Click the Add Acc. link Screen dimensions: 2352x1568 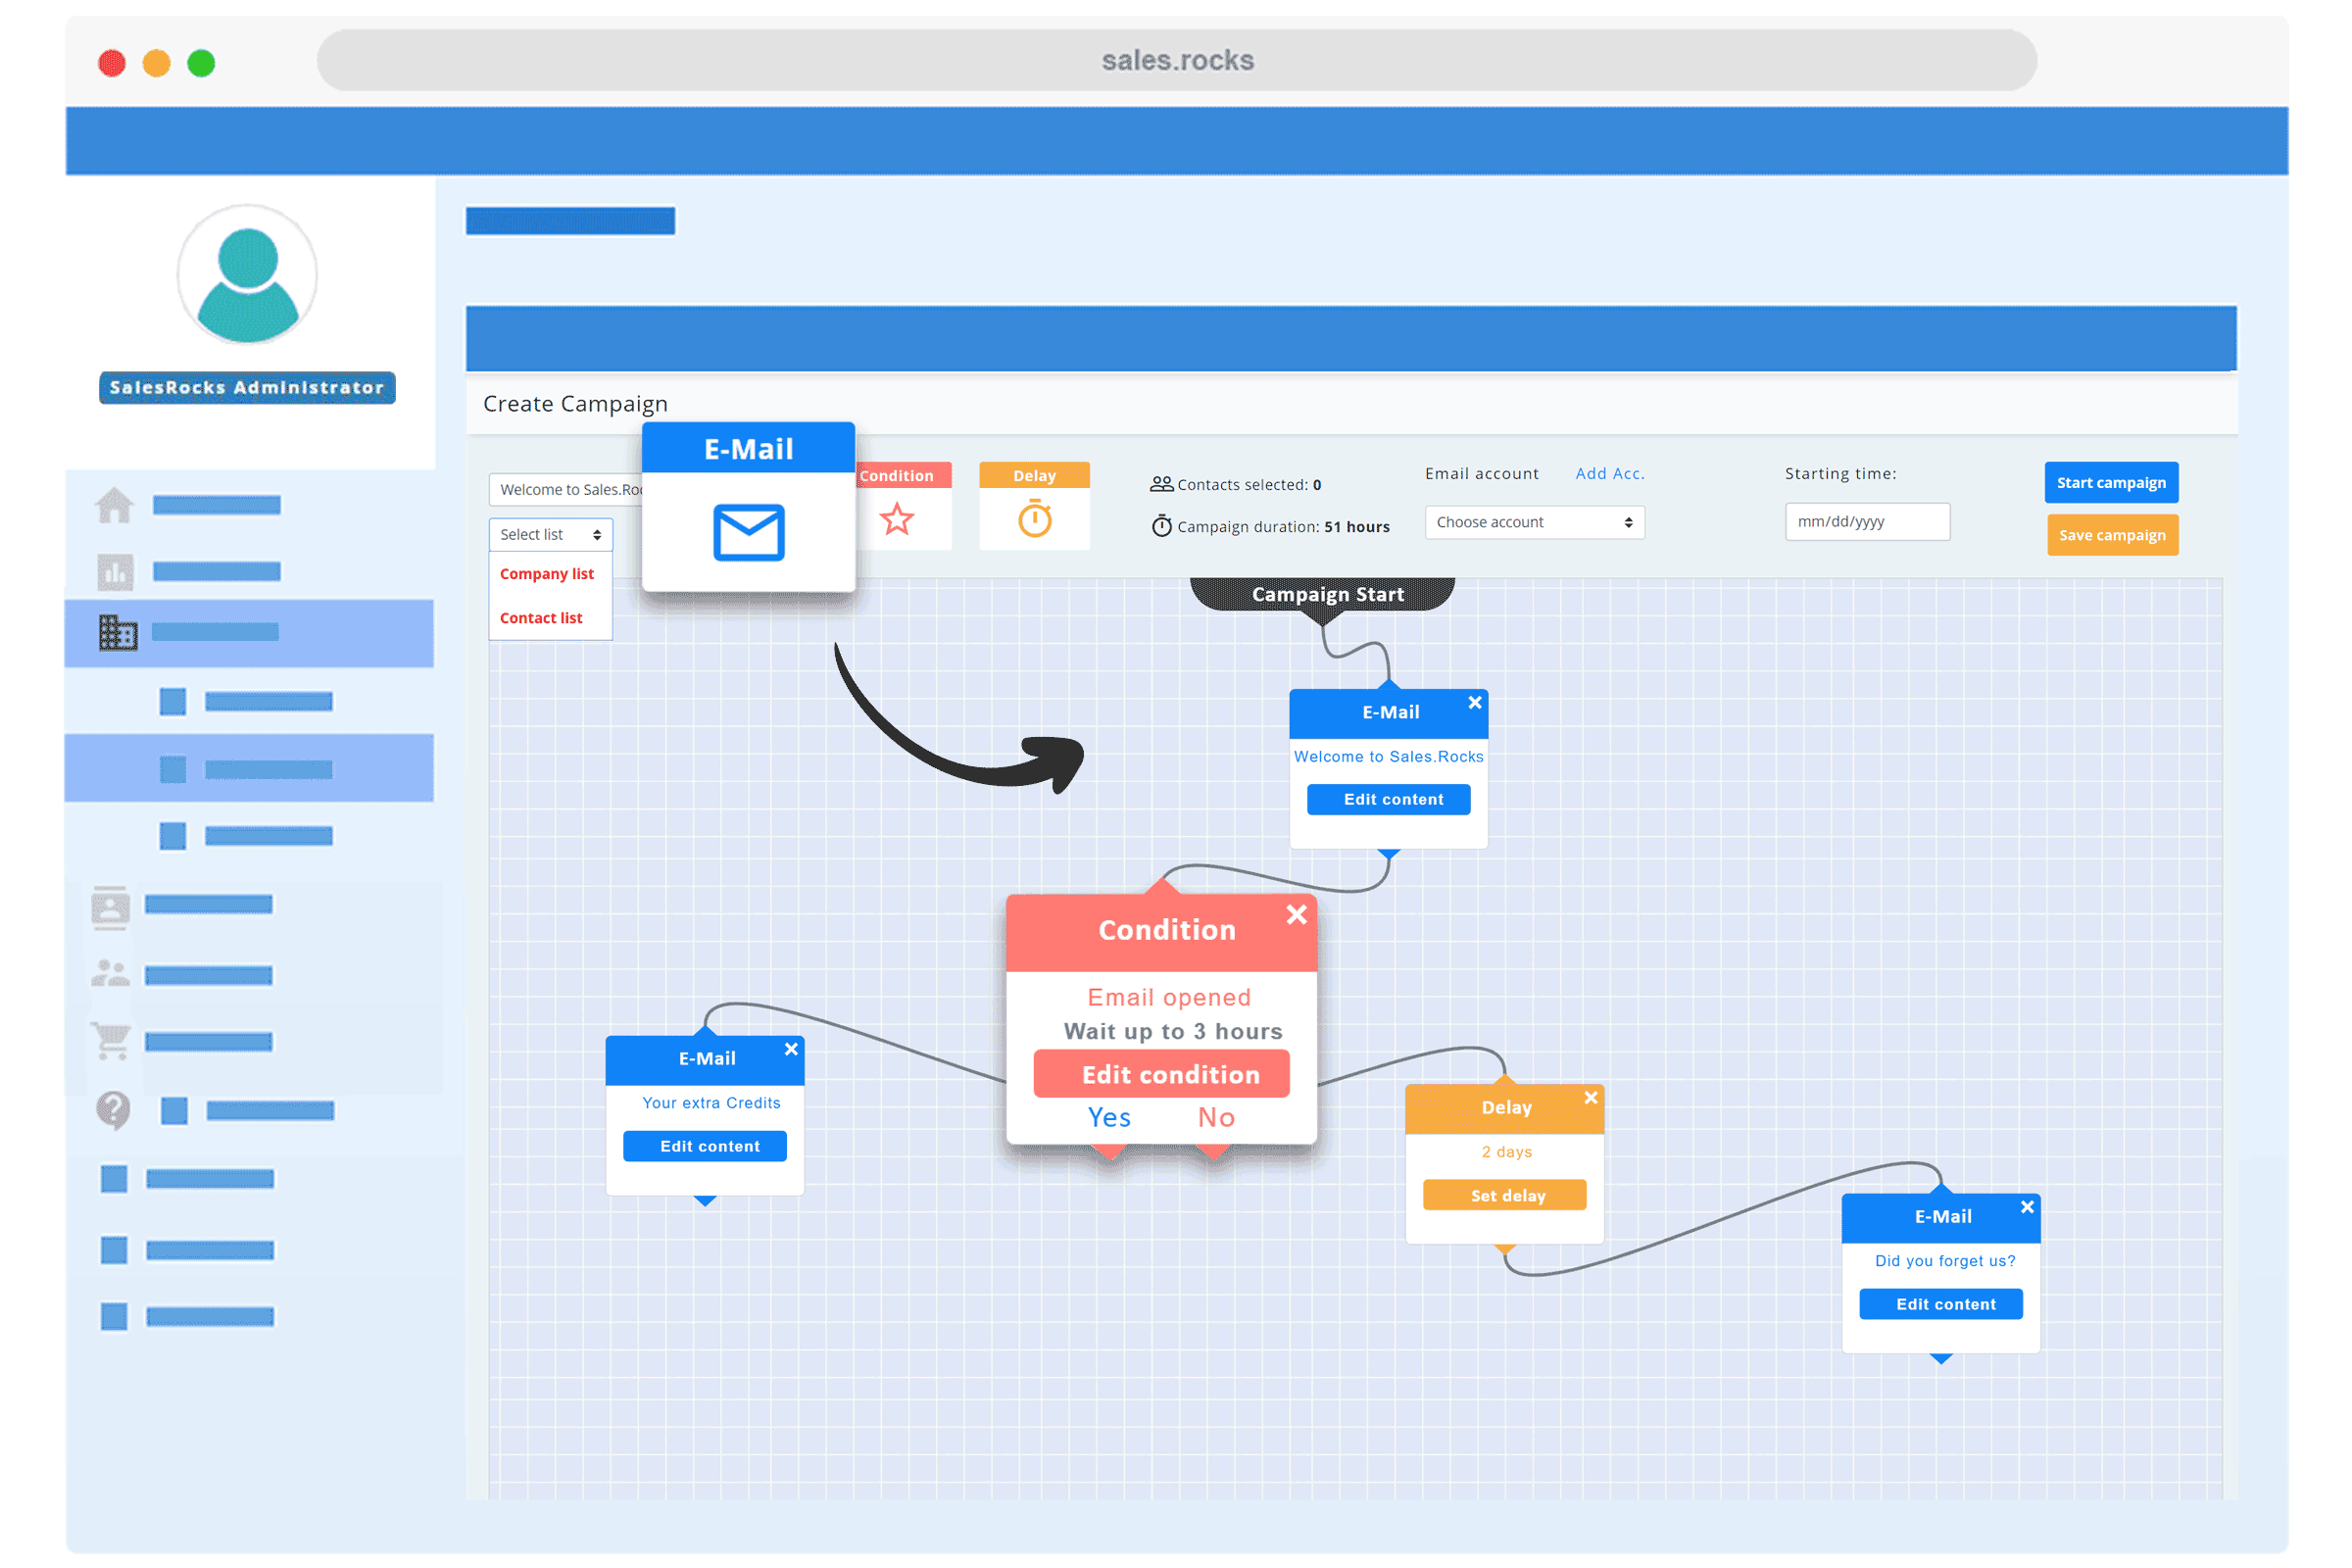point(1609,474)
